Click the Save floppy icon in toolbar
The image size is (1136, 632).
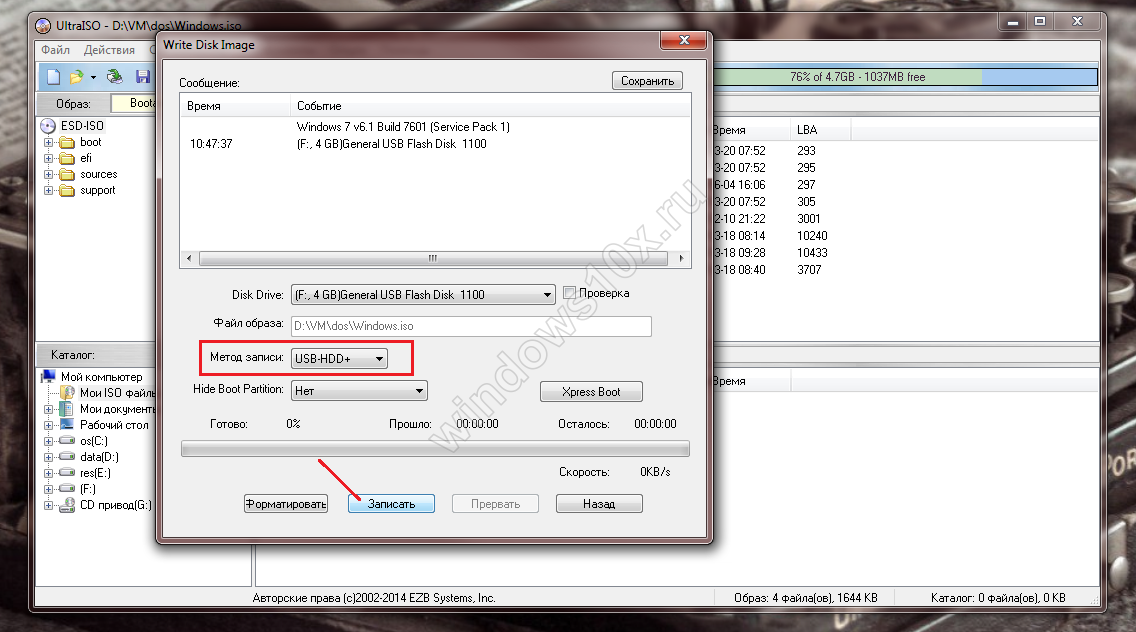click(x=143, y=77)
